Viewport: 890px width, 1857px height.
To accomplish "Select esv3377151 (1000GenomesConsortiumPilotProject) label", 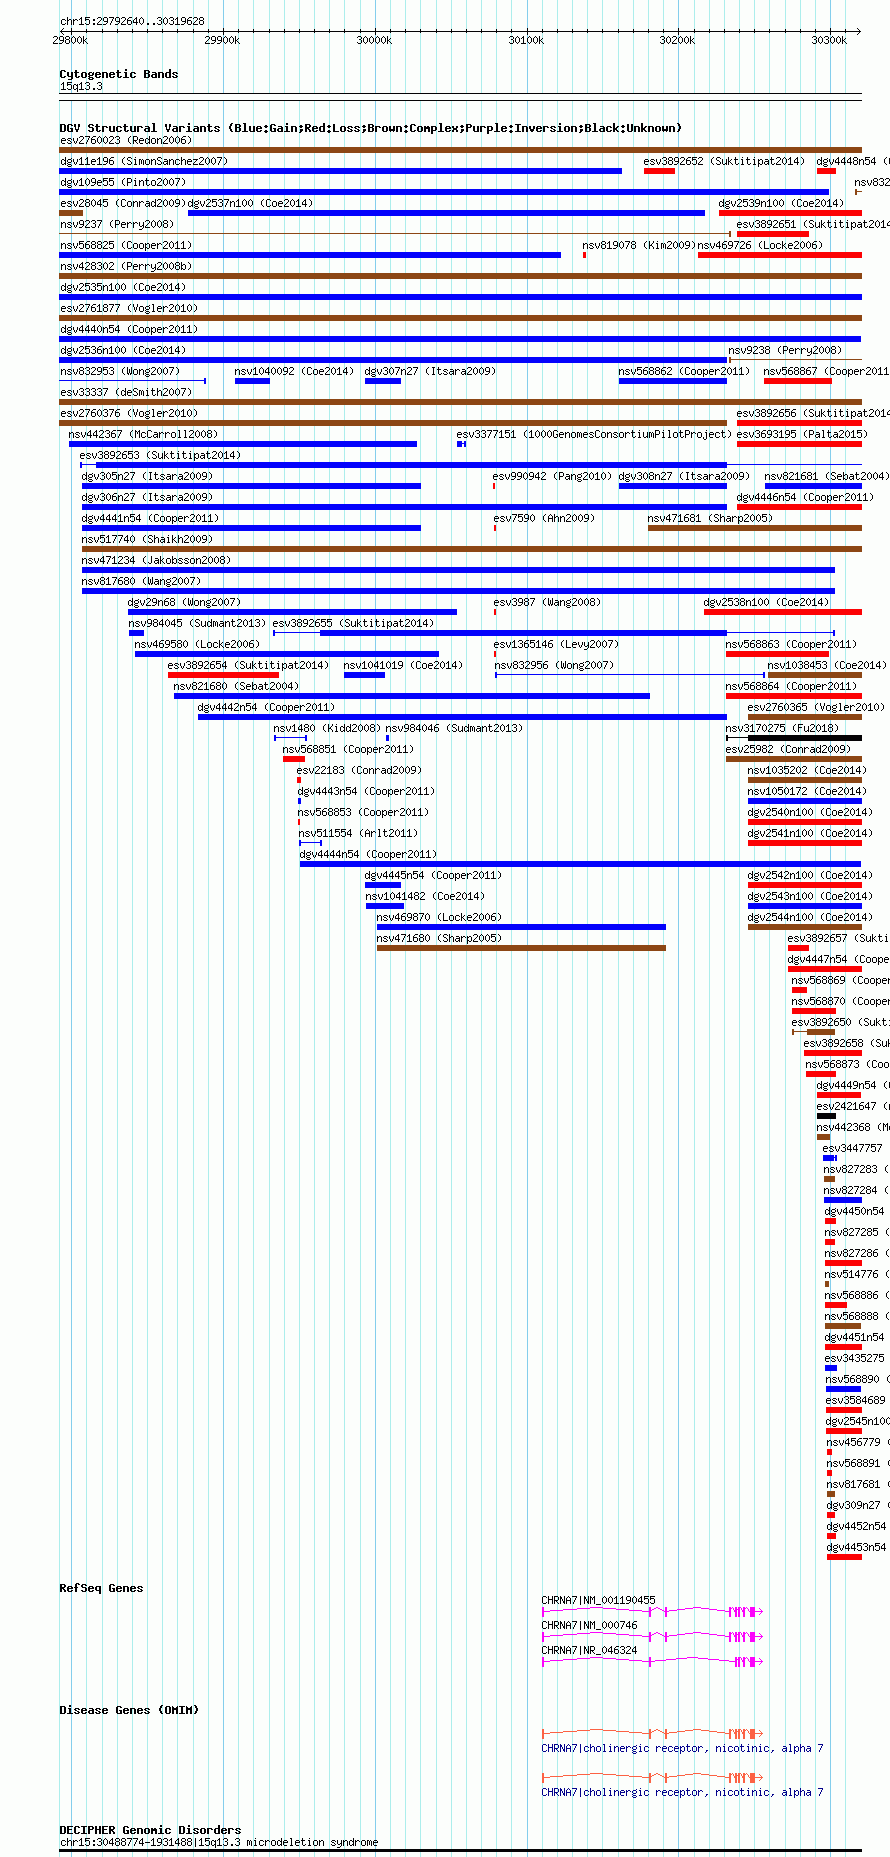I will [594, 434].
